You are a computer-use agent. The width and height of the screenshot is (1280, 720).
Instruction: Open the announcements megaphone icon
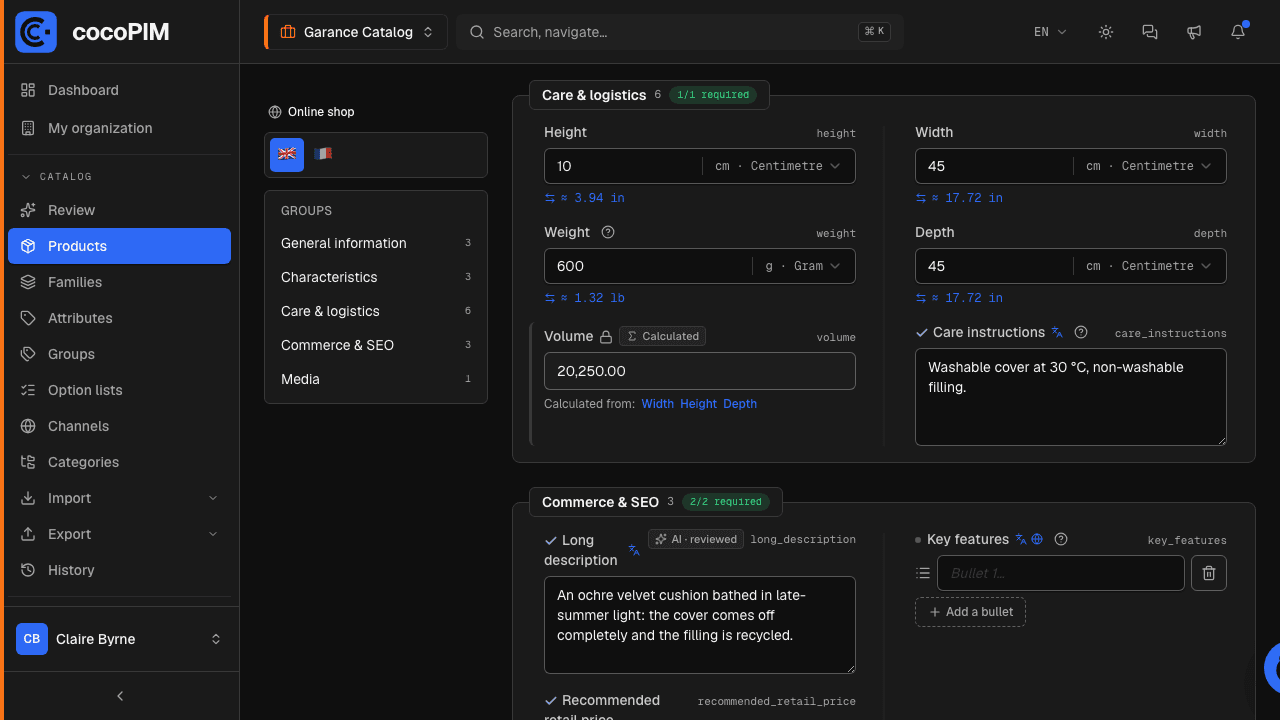tap(1194, 32)
